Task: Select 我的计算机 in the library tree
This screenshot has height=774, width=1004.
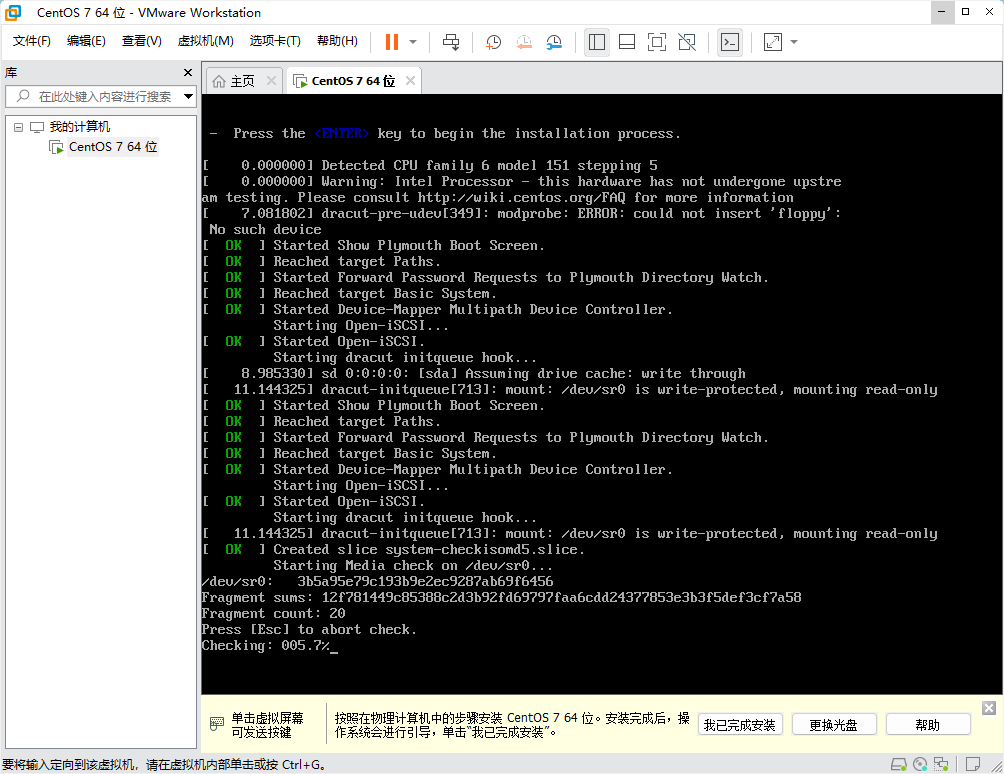Action: click(x=79, y=127)
